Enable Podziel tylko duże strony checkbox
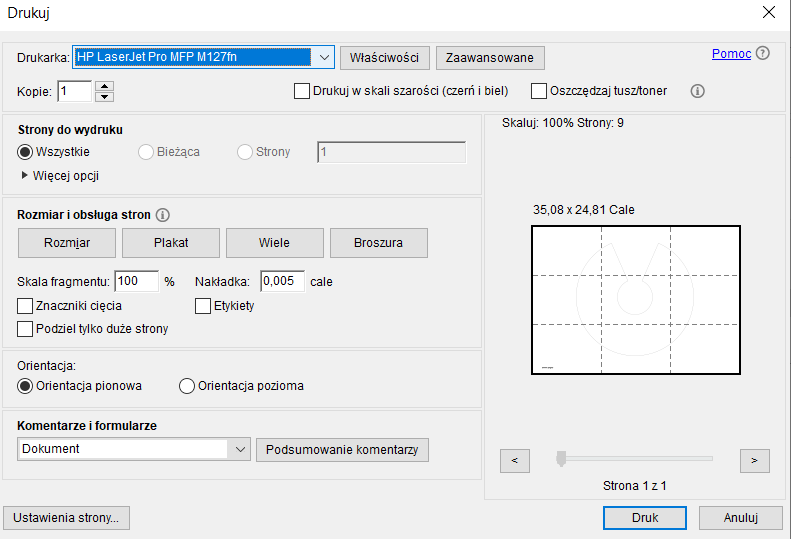The height and width of the screenshot is (539, 791). pos(25,329)
